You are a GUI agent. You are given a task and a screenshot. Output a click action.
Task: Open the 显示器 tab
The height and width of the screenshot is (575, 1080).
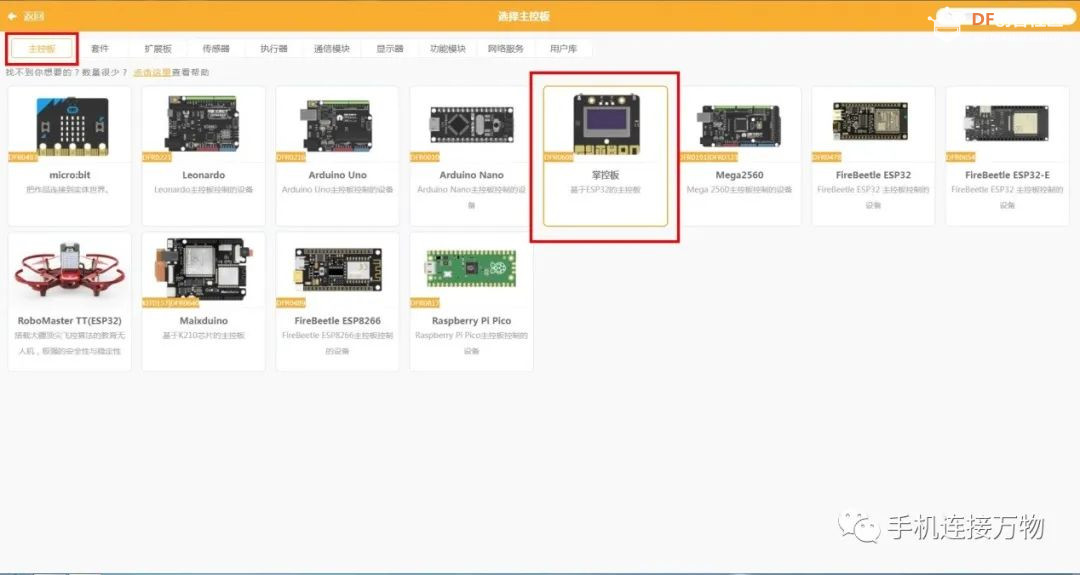pyautogui.click(x=390, y=49)
